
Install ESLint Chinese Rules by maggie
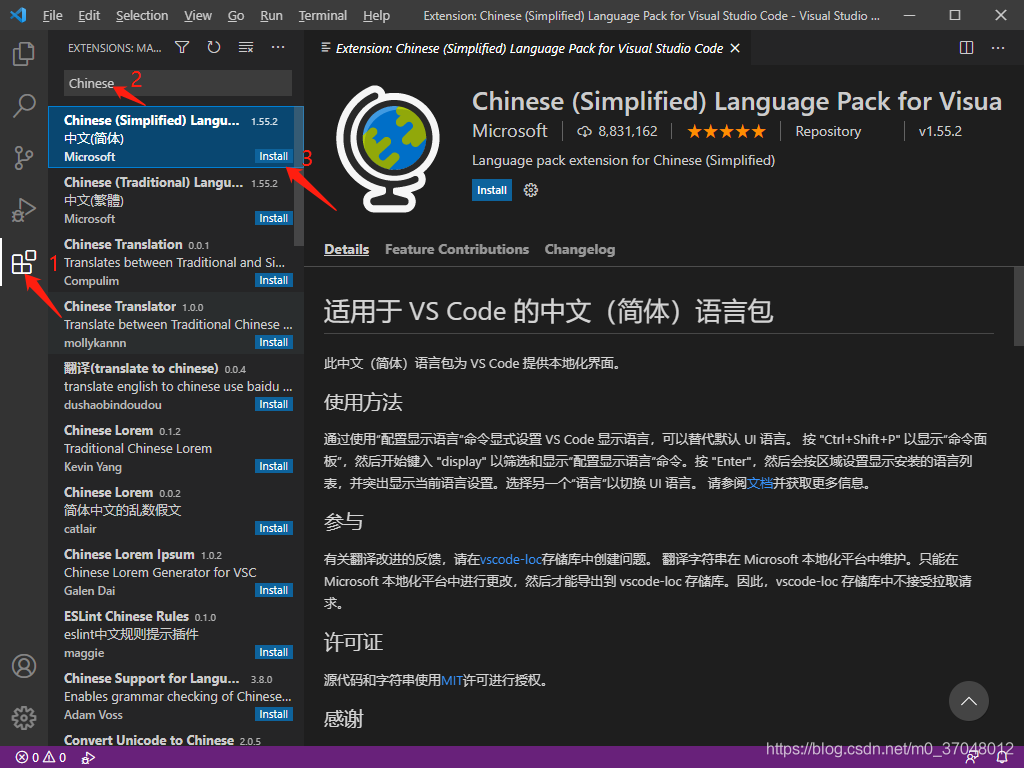coord(273,652)
